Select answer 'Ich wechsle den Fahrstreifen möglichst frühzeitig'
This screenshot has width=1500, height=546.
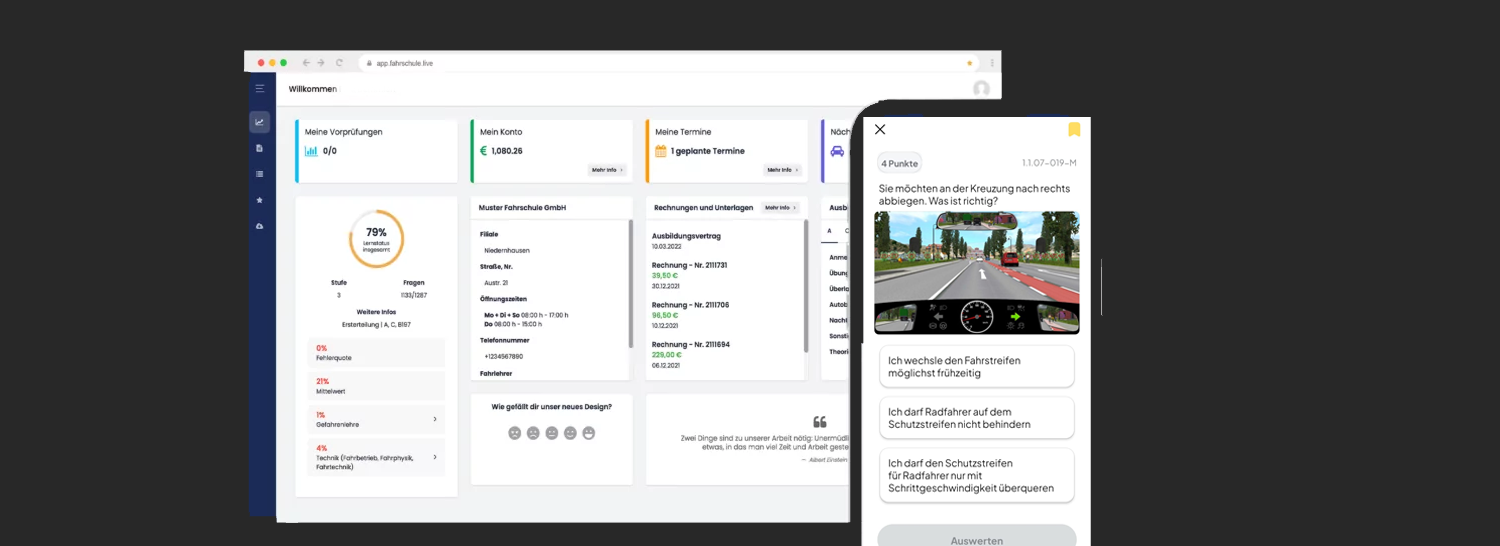point(976,367)
